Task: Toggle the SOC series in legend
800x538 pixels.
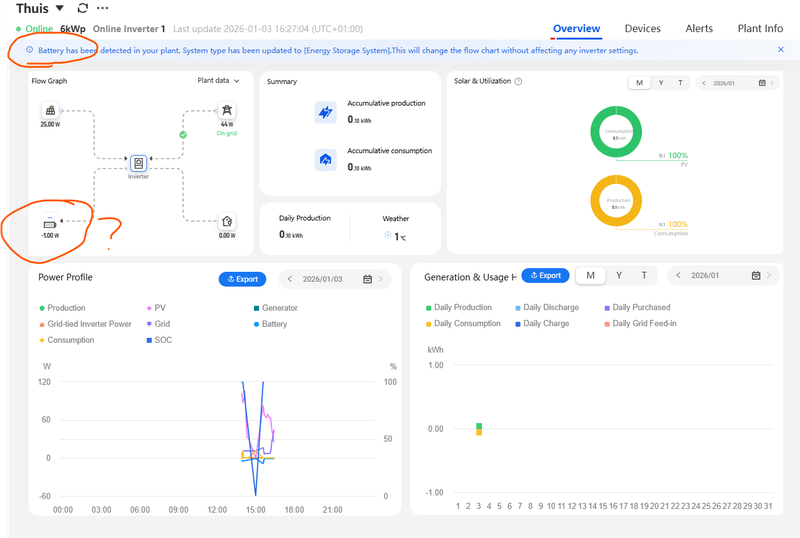Action: [x=159, y=340]
